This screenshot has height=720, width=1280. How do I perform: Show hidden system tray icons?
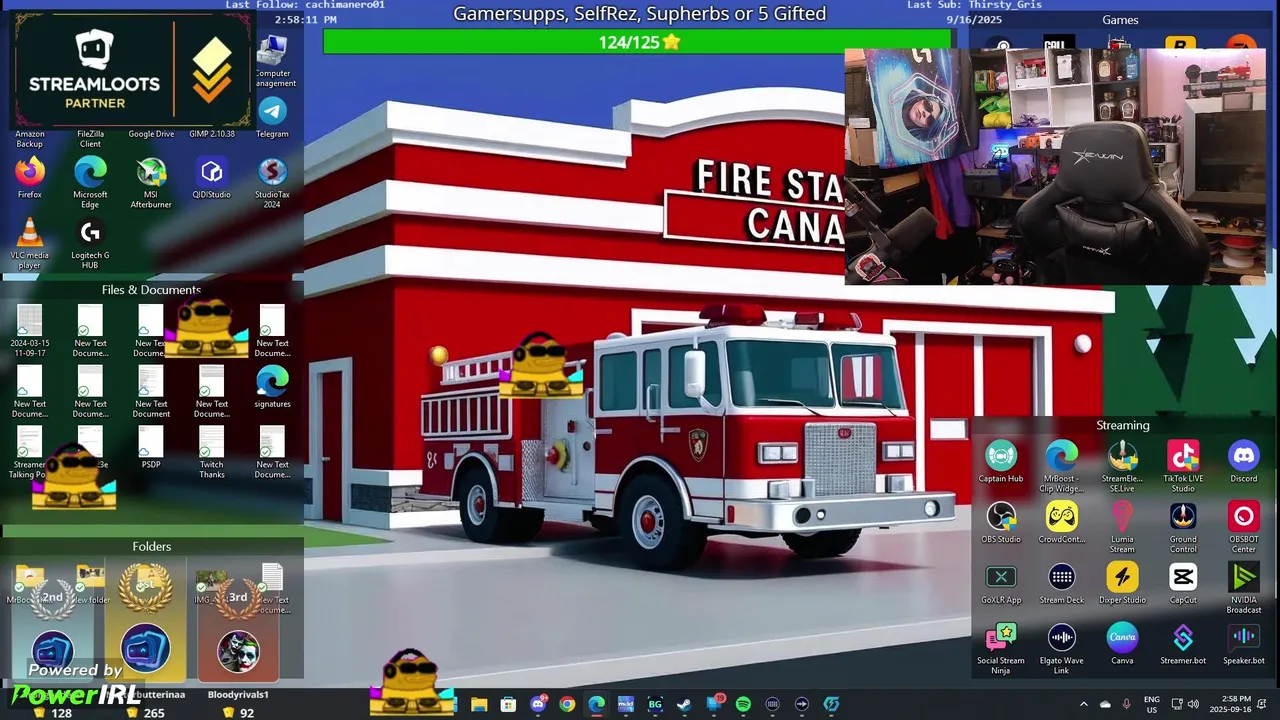click(1083, 704)
